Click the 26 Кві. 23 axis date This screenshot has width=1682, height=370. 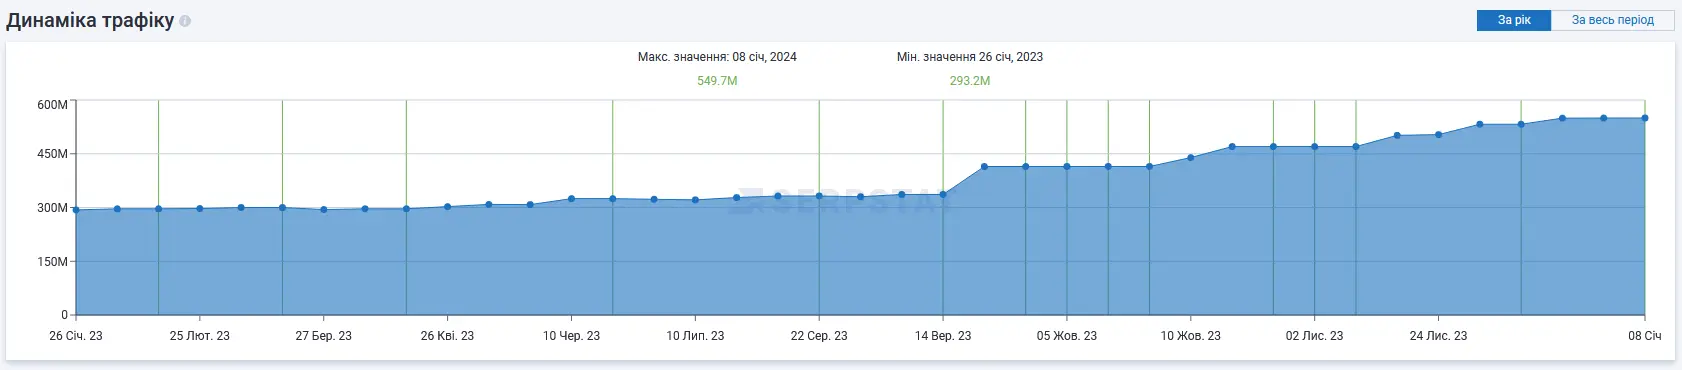[x=447, y=336]
